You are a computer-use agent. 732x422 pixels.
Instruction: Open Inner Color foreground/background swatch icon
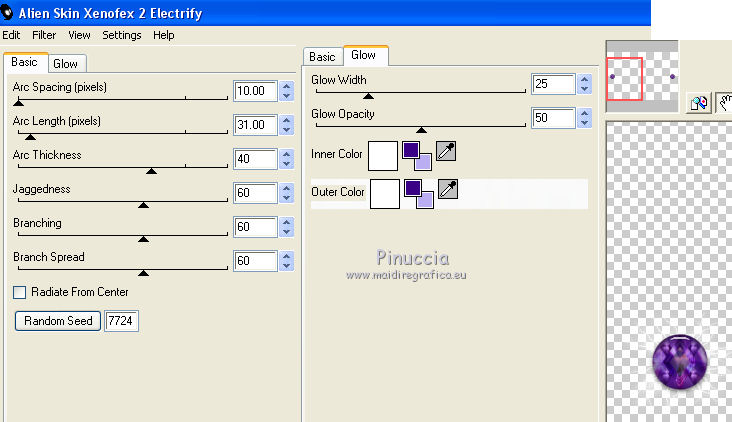pyautogui.click(x=417, y=155)
